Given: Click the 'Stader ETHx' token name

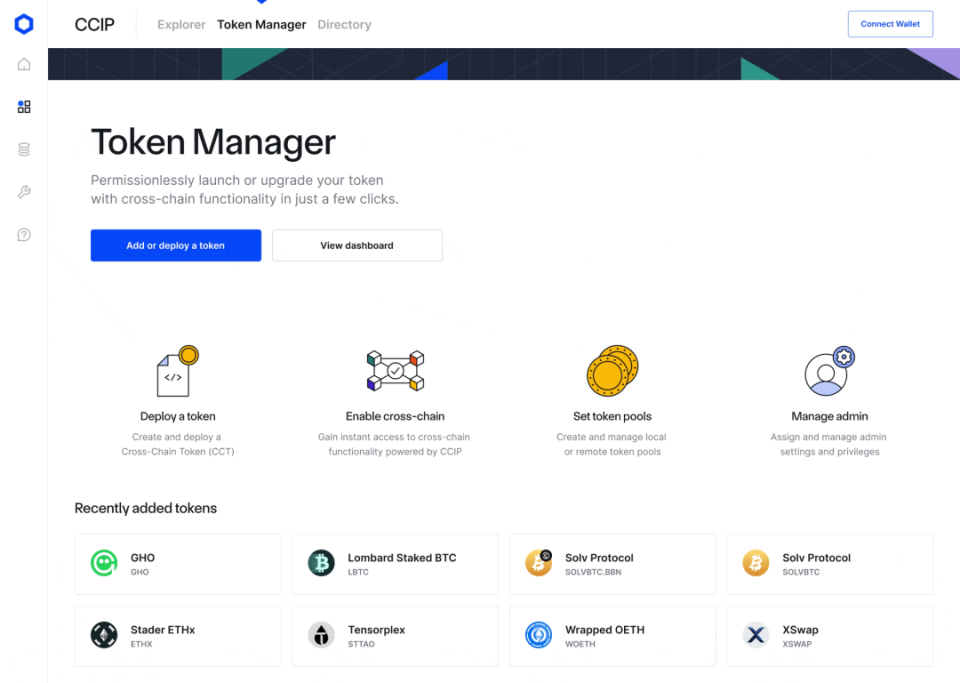Looking at the screenshot, I should coord(163,630).
